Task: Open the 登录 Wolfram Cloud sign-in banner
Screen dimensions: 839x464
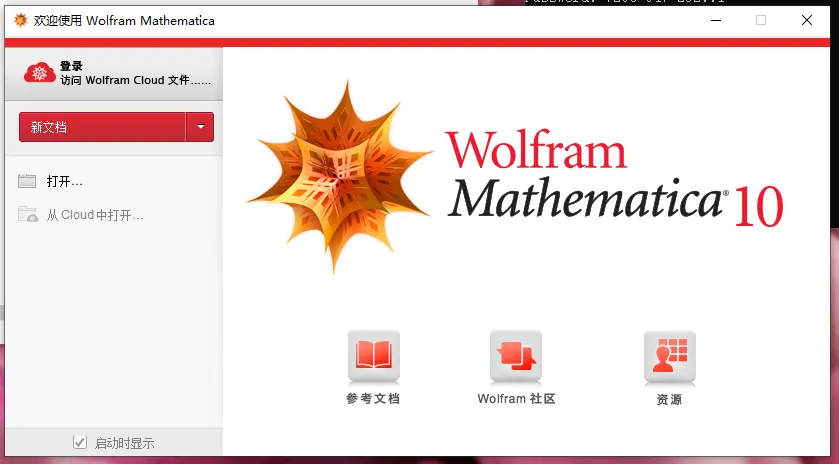Action: (113, 73)
